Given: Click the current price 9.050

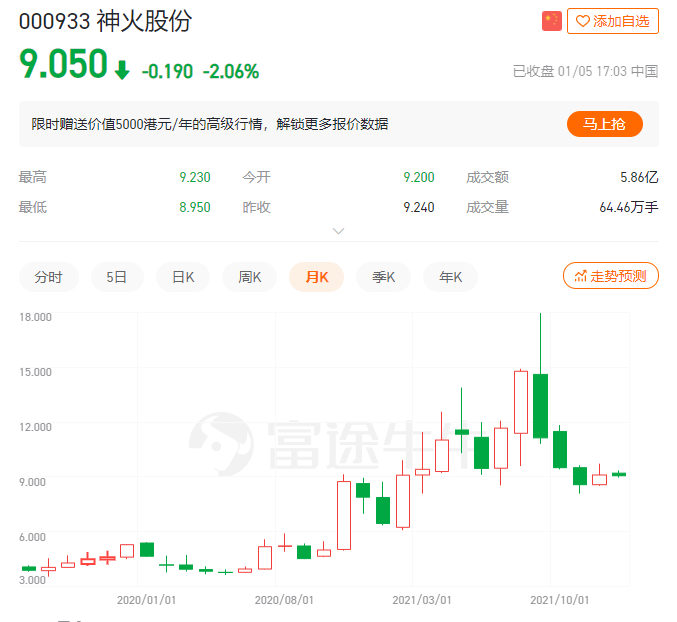Looking at the screenshot, I should pos(63,63).
